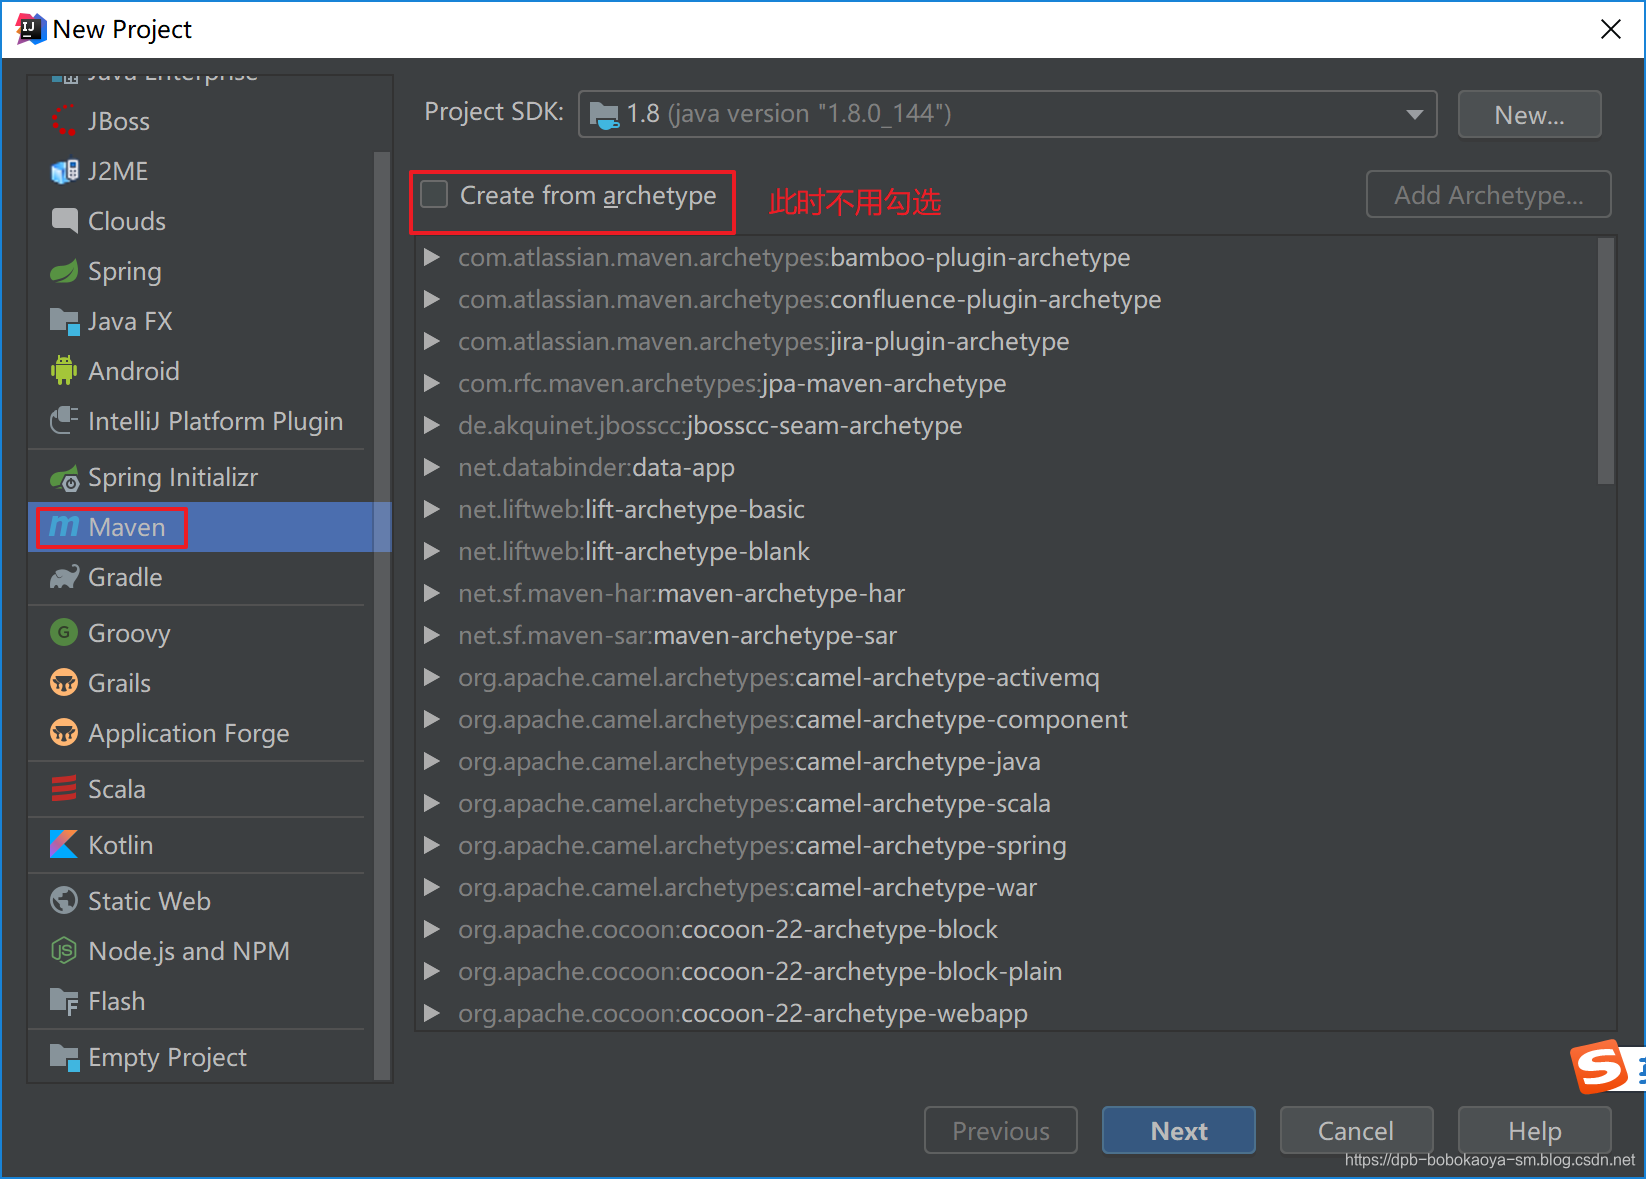Click the New... SDK button
The image size is (1646, 1179).
[1529, 114]
